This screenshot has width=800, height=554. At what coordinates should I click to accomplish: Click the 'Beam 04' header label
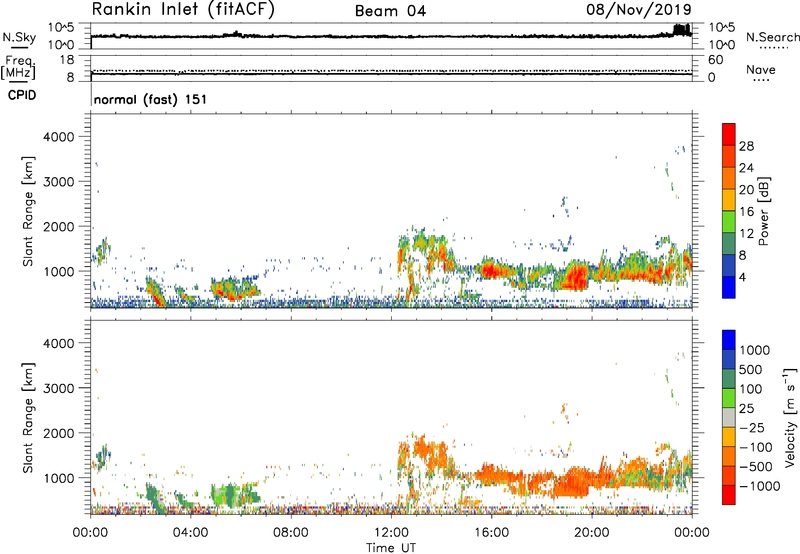390,11
